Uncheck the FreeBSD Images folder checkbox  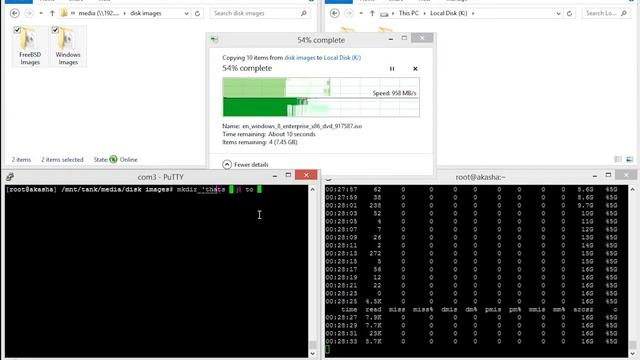coord(17,30)
